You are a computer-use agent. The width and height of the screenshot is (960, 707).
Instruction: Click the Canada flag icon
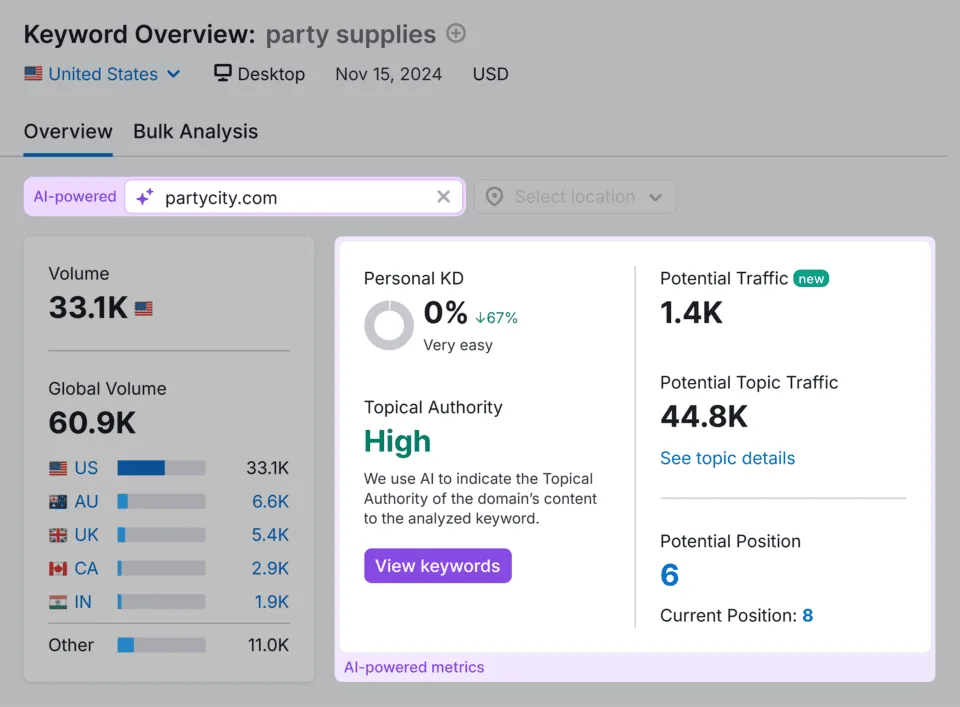tap(58, 569)
